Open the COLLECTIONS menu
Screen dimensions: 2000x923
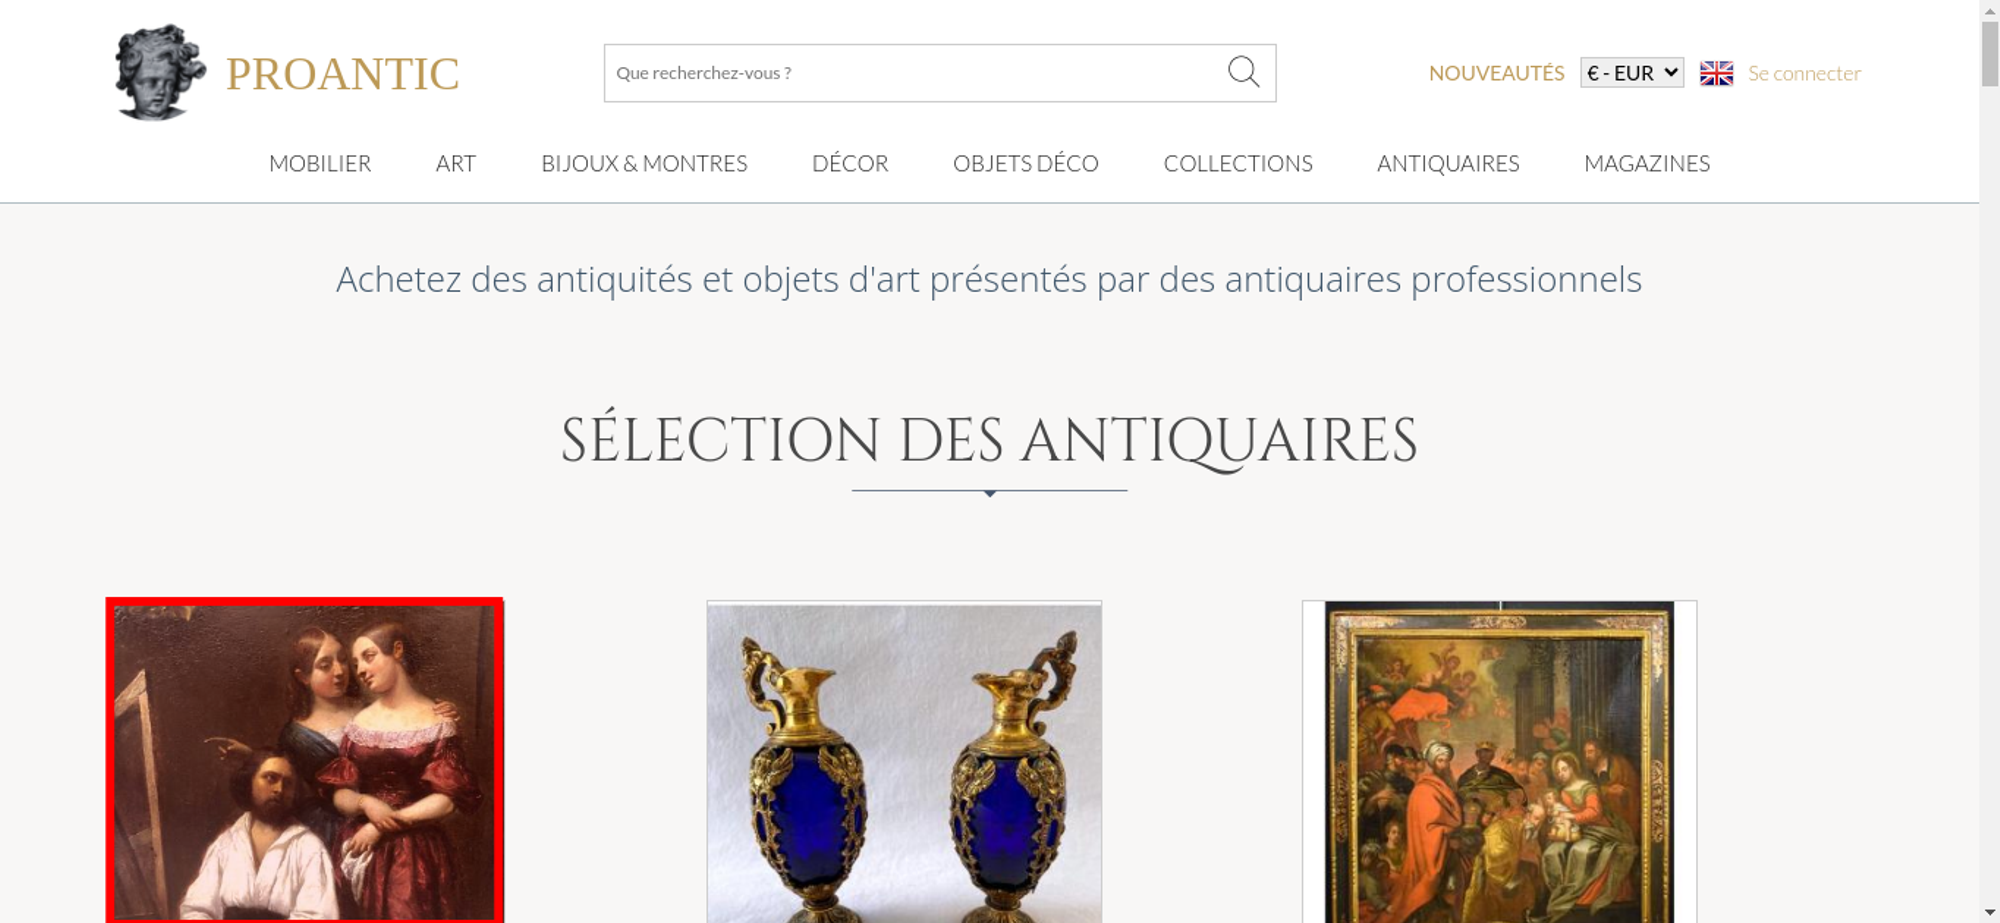pos(1238,163)
